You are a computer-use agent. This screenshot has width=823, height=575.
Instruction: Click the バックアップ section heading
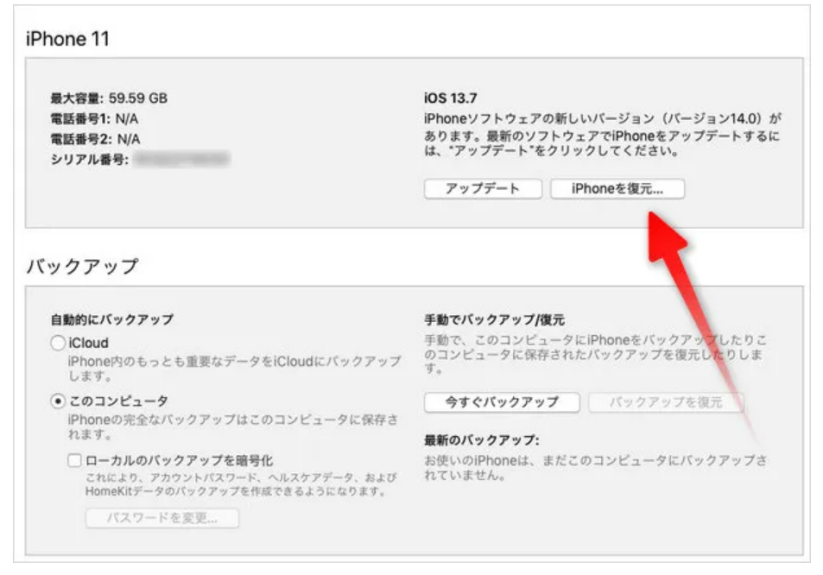[x=82, y=267]
